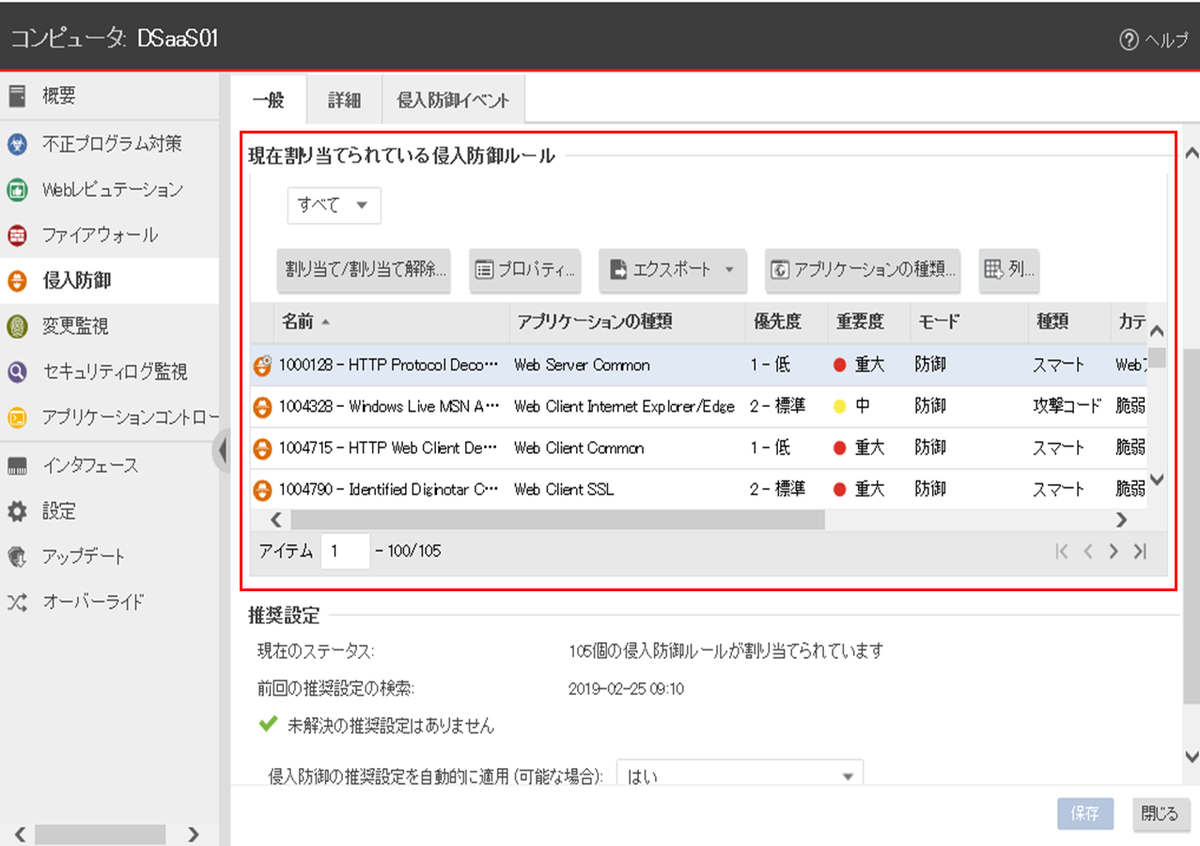Open the セキュリティログ監視 sidebar icon
Image resolution: width=1200 pixels, height=846 pixels.
(x=17, y=372)
